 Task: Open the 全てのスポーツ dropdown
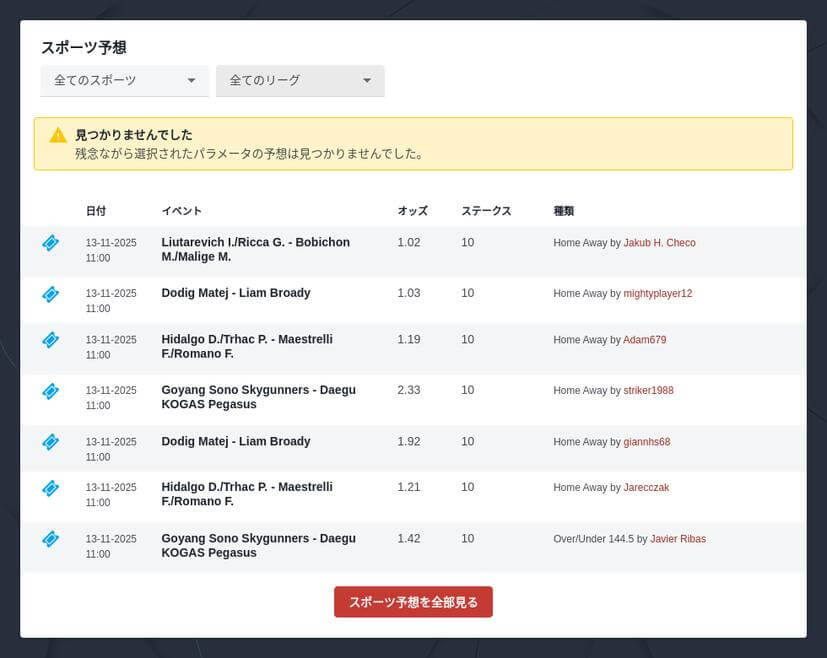point(124,81)
